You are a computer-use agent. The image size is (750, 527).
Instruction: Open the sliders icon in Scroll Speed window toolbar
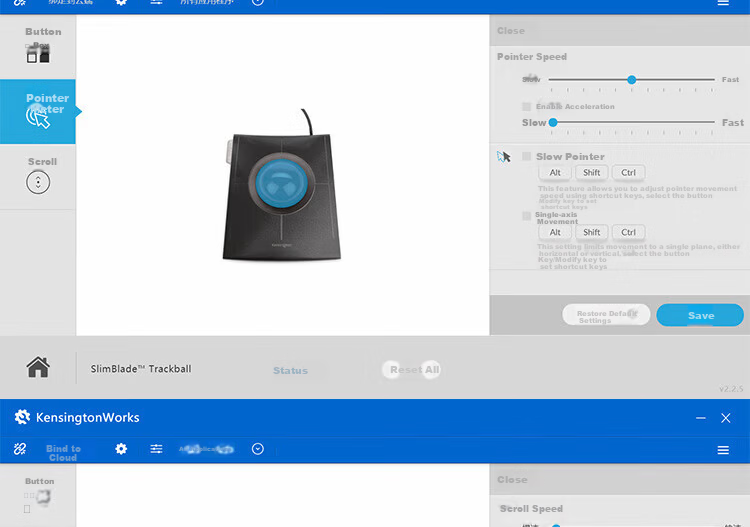pyautogui.click(x=156, y=449)
